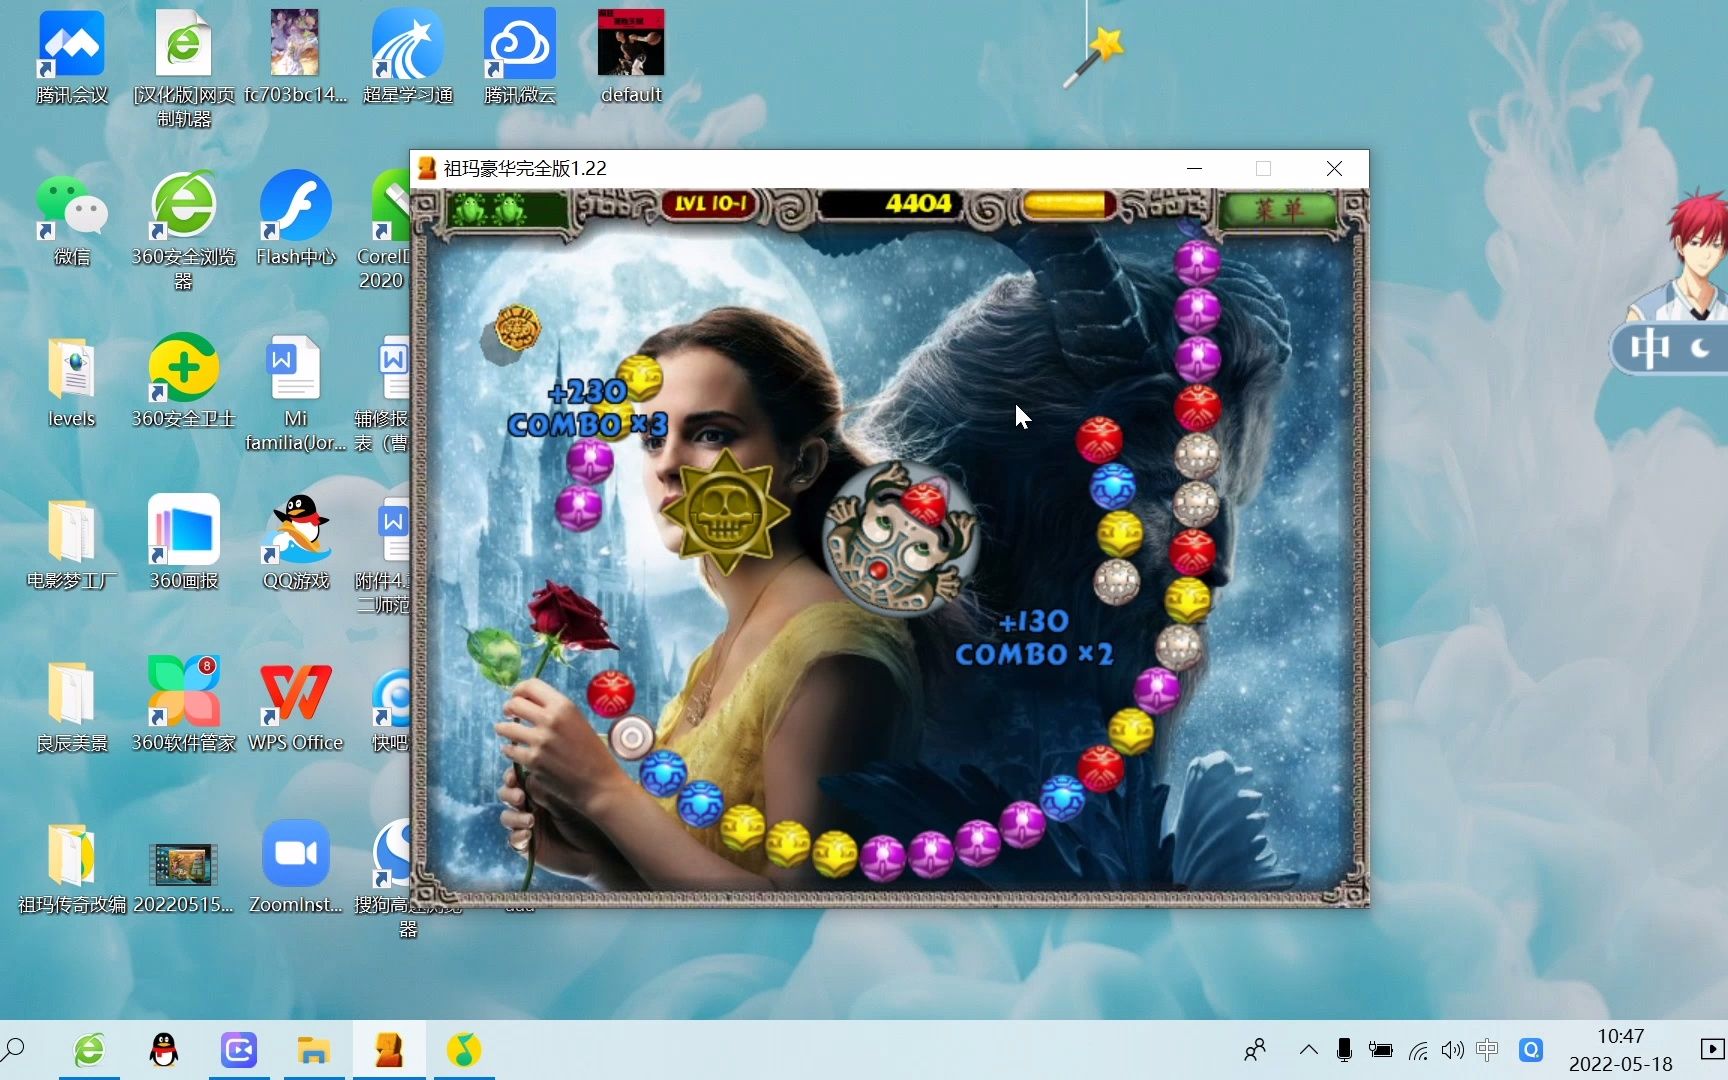Open Windows search from the taskbar
The width and height of the screenshot is (1728, 1080).
click(x=14, y=1050)
